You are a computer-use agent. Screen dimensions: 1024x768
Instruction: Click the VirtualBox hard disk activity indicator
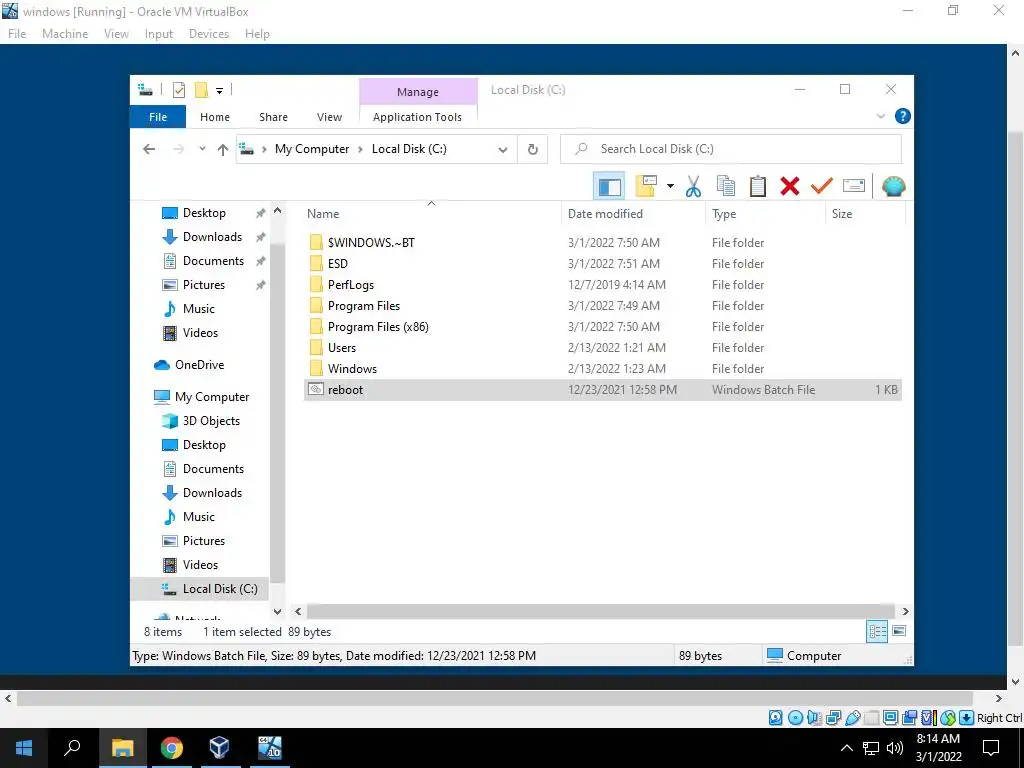click(775, 718)
